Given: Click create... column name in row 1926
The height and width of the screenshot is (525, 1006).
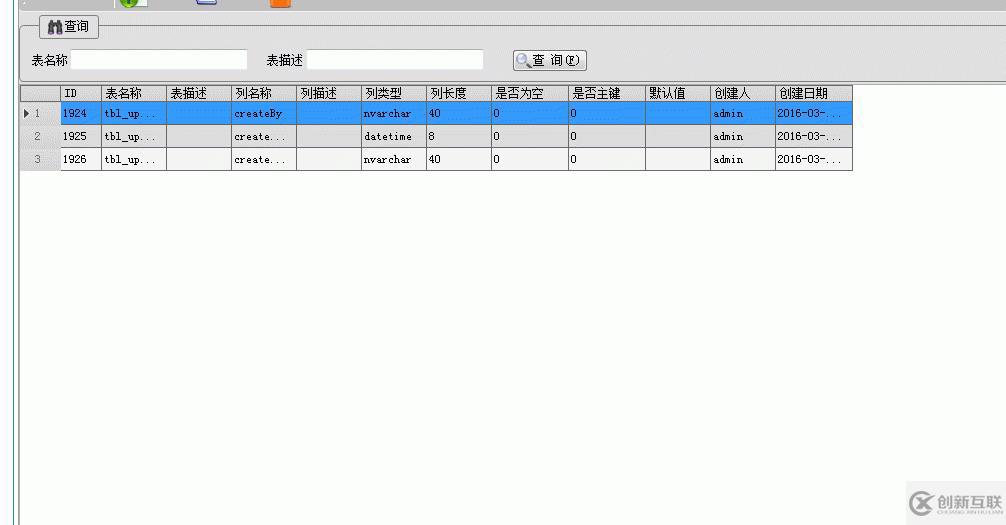Looking at the screenshot, I should [x=264, y=159].
